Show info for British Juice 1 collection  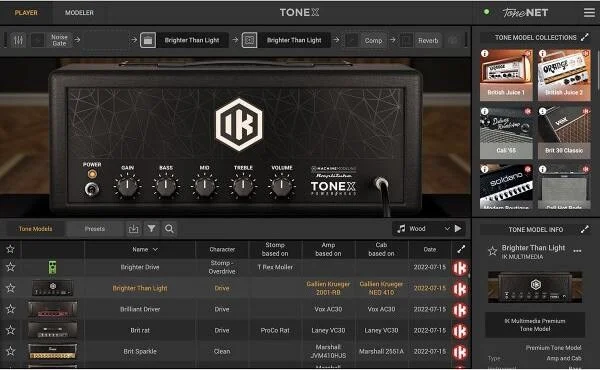point(485,54)
